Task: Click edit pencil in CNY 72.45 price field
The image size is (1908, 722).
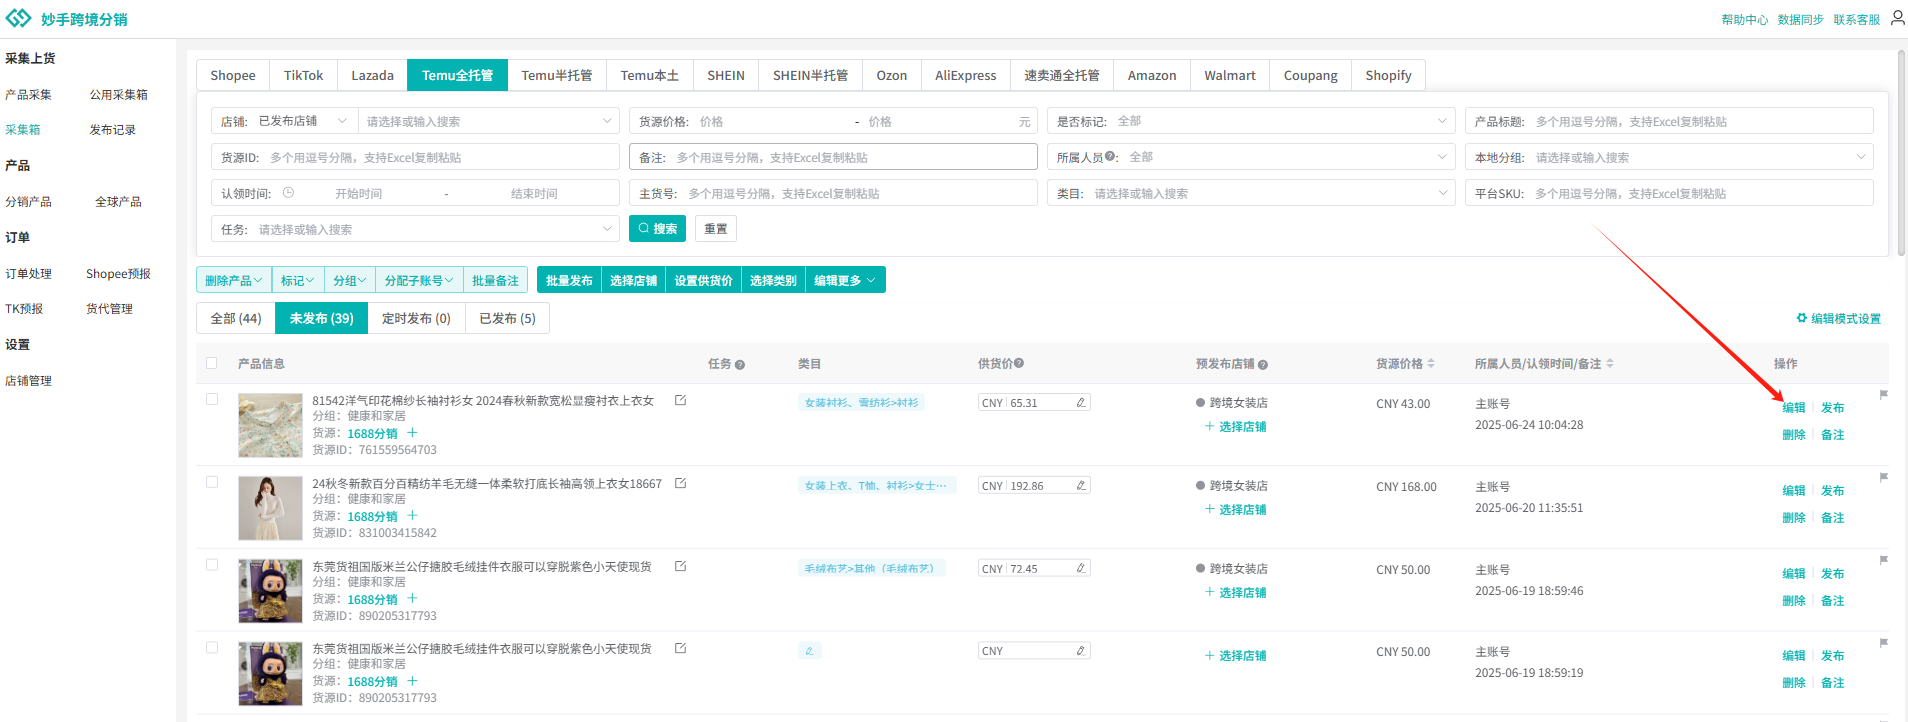Action: 1080,568
